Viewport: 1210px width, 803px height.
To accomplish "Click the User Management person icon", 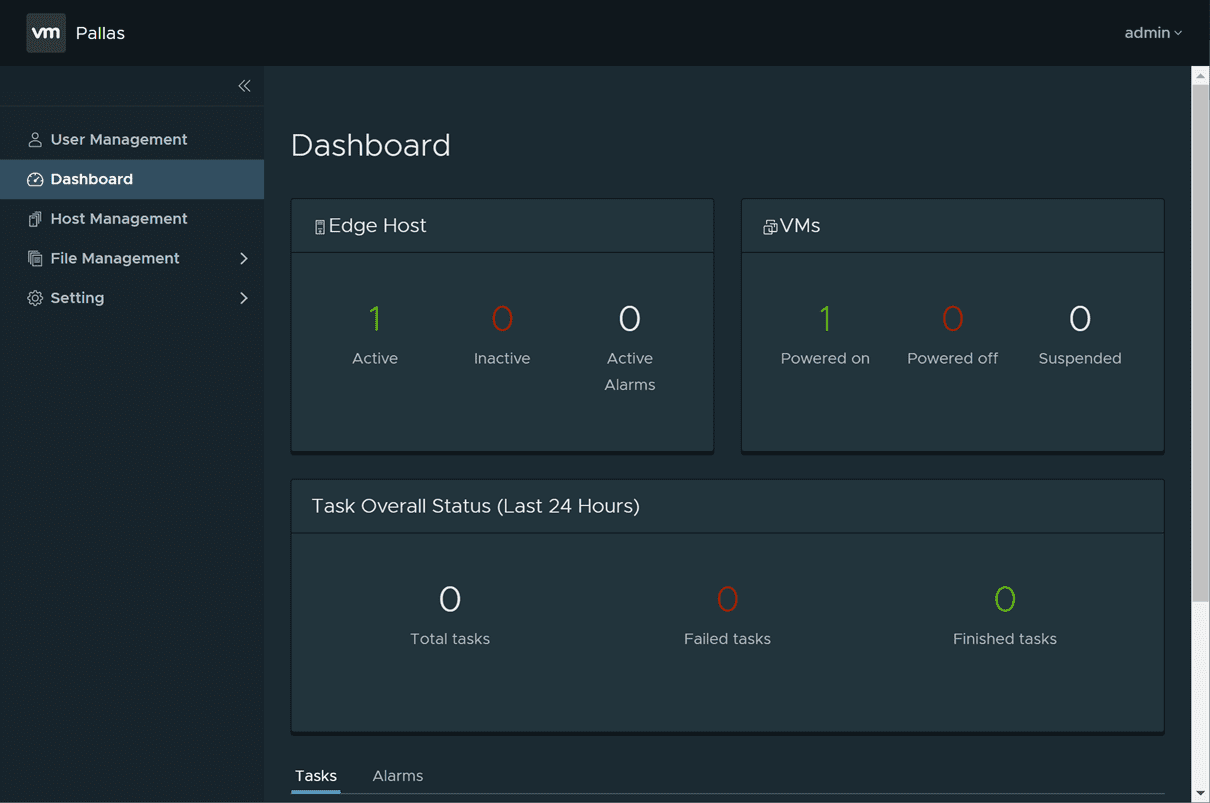I will (x=35, y=140).
